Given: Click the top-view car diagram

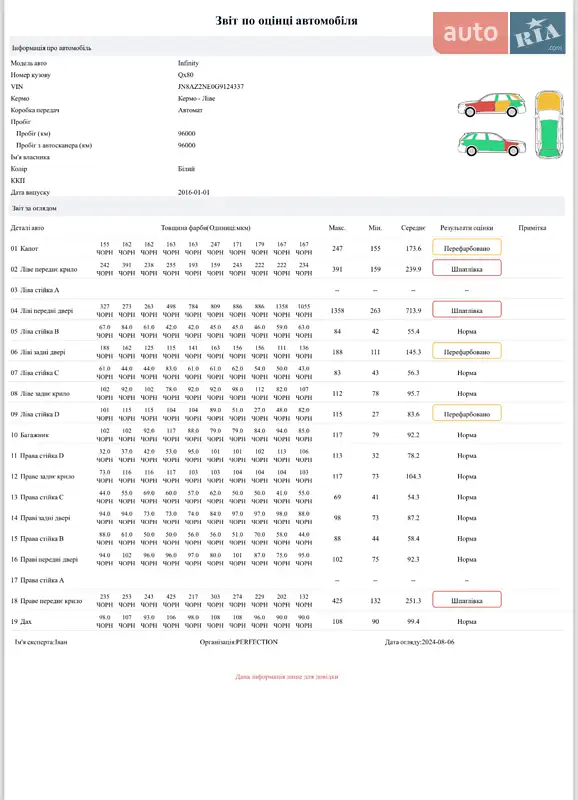Looking at the screenshot, I should pyautogui.click(x=549, y=124).
